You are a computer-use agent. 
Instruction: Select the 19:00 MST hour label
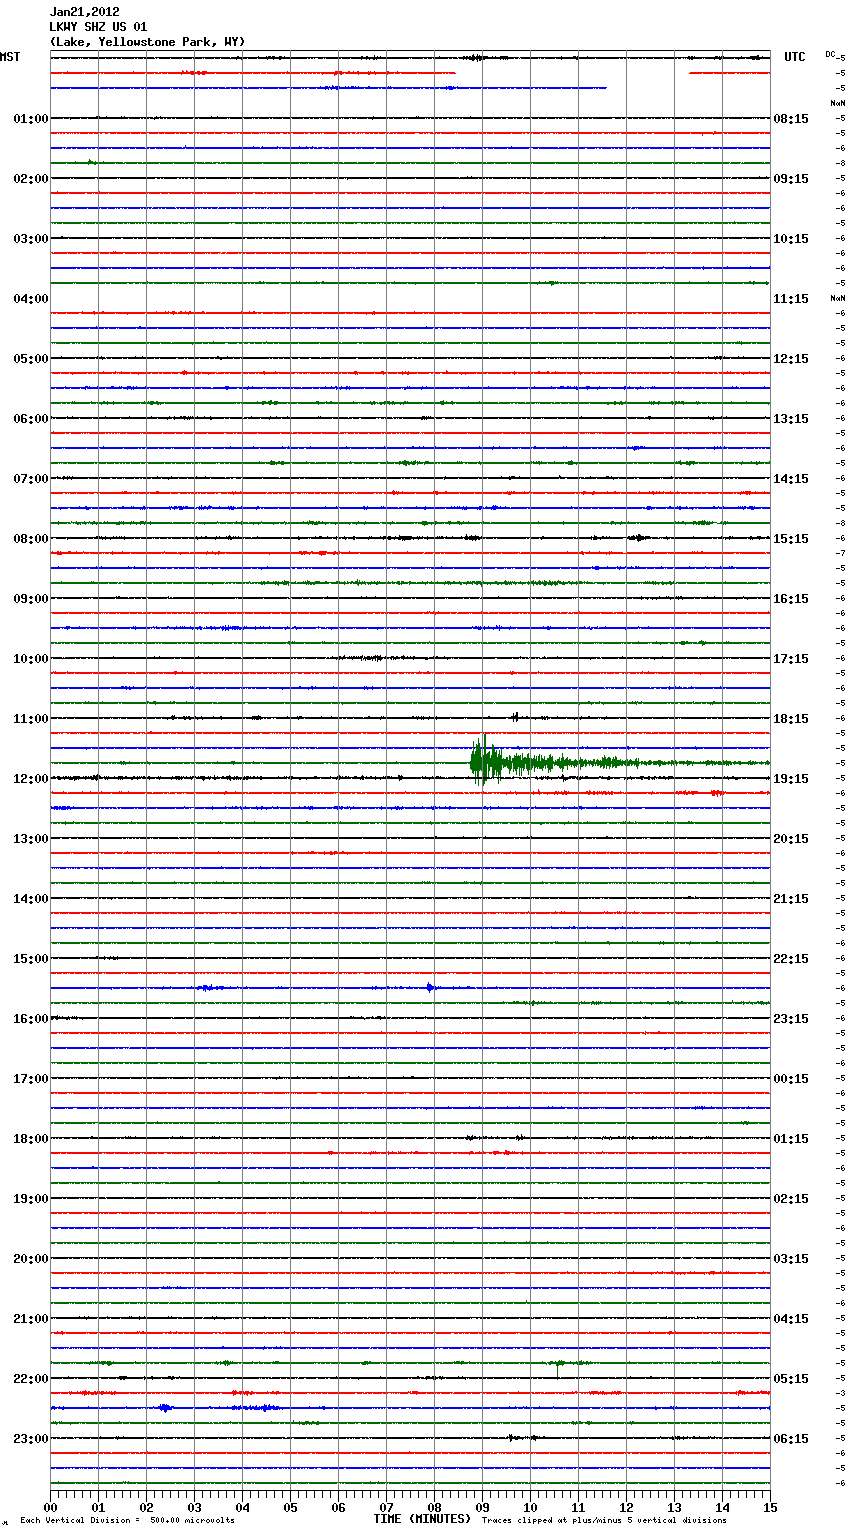(x=30, y=1199)
